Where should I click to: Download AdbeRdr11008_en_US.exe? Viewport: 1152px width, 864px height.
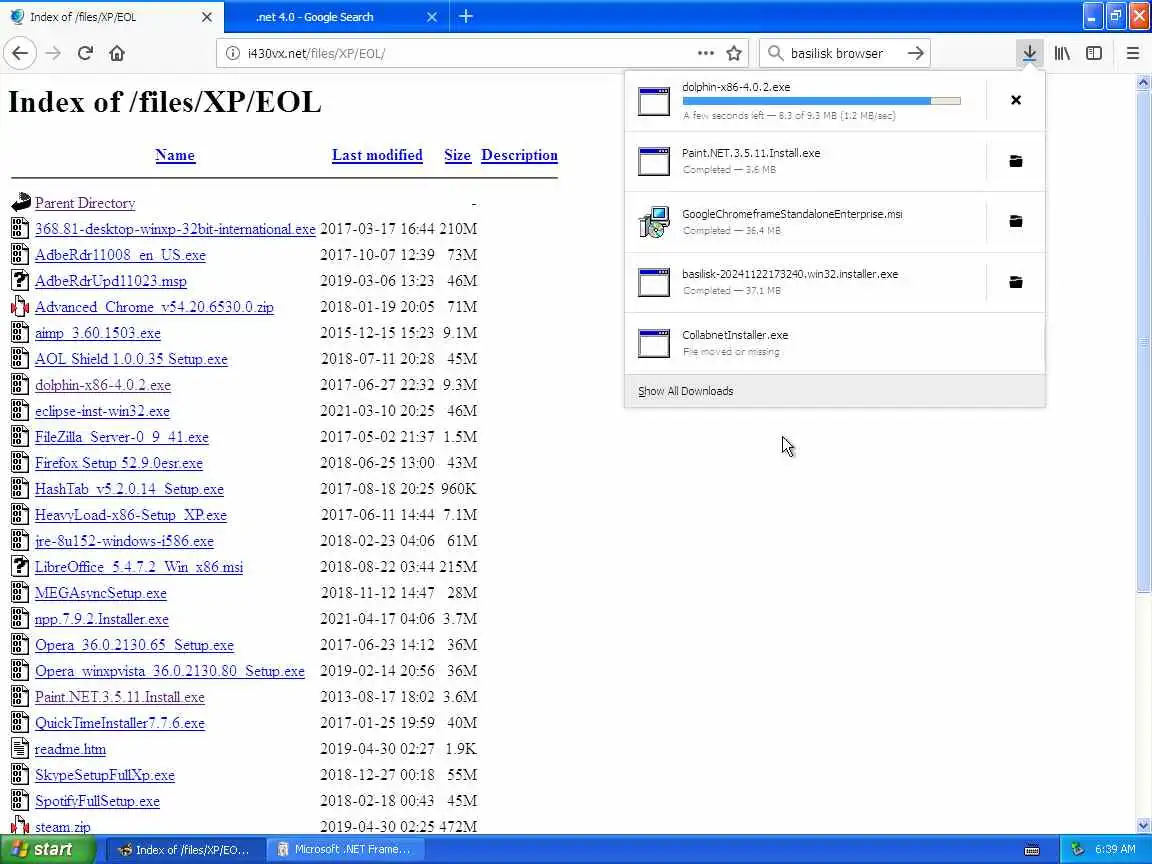click(x=120, y=255)
